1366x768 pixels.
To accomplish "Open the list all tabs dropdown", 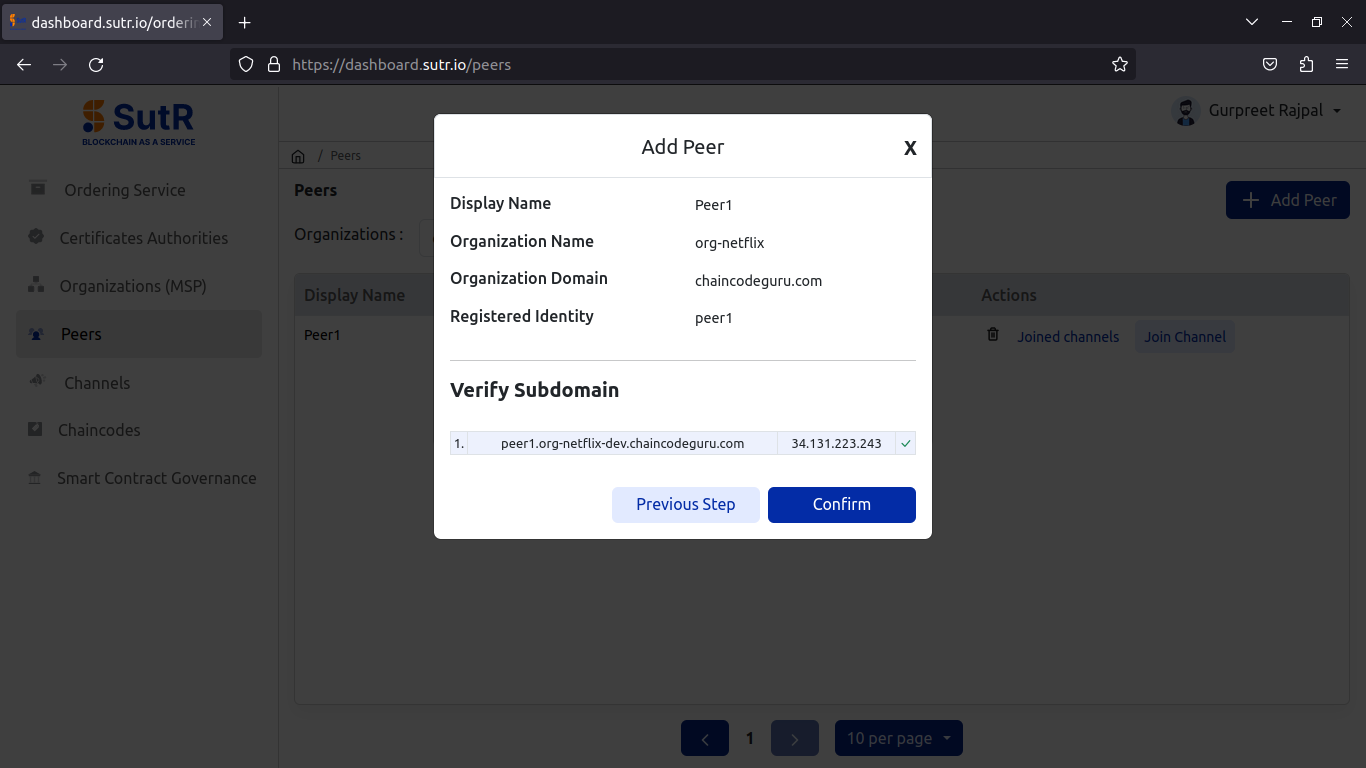I will click(x=1252, y=22).
